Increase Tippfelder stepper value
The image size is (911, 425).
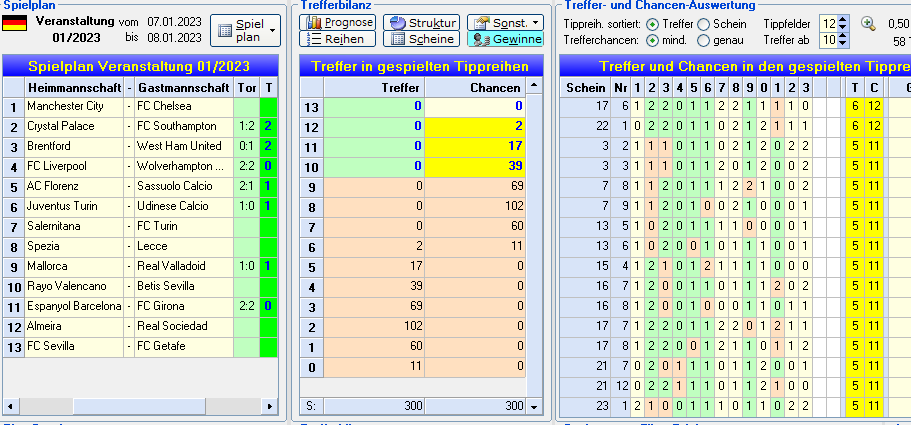(x=844, y=20)
